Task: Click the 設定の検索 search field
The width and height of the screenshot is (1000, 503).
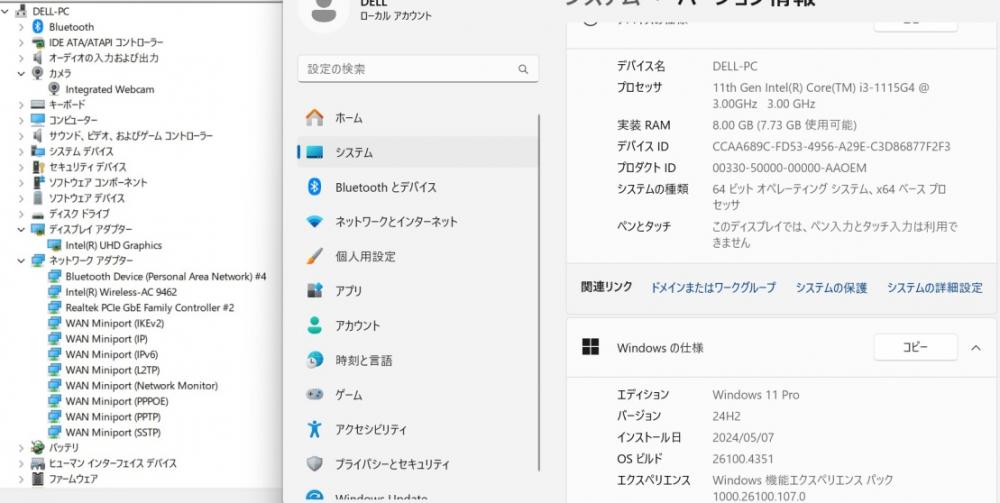Action: tap(418, 69)
